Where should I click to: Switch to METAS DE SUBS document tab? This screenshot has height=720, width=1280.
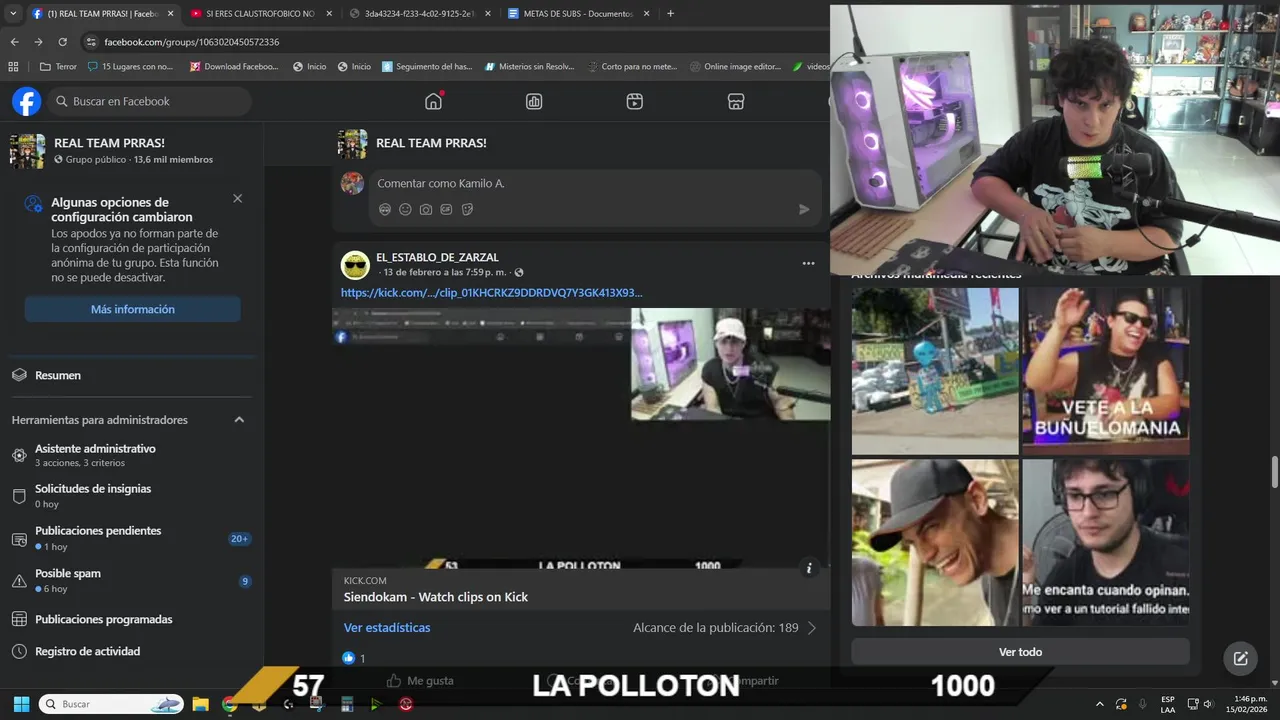coord(578,14)
